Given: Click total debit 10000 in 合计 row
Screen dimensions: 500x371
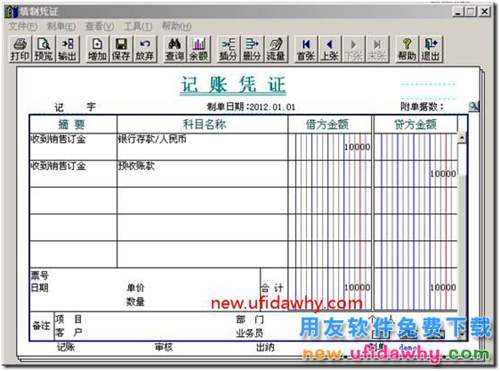Looking at the screenshot, I should coord(357,287).
